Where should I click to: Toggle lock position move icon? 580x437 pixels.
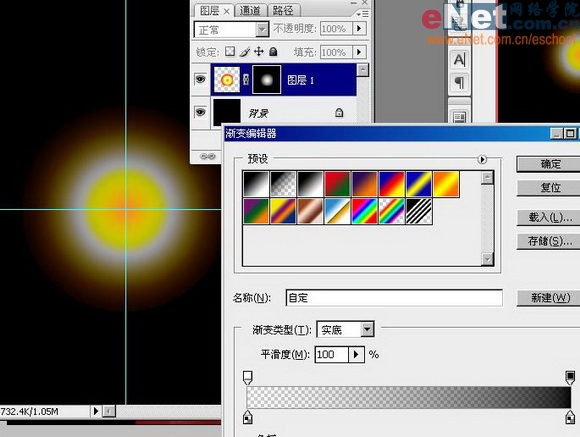pyautogui.click(x=259, y=51)
